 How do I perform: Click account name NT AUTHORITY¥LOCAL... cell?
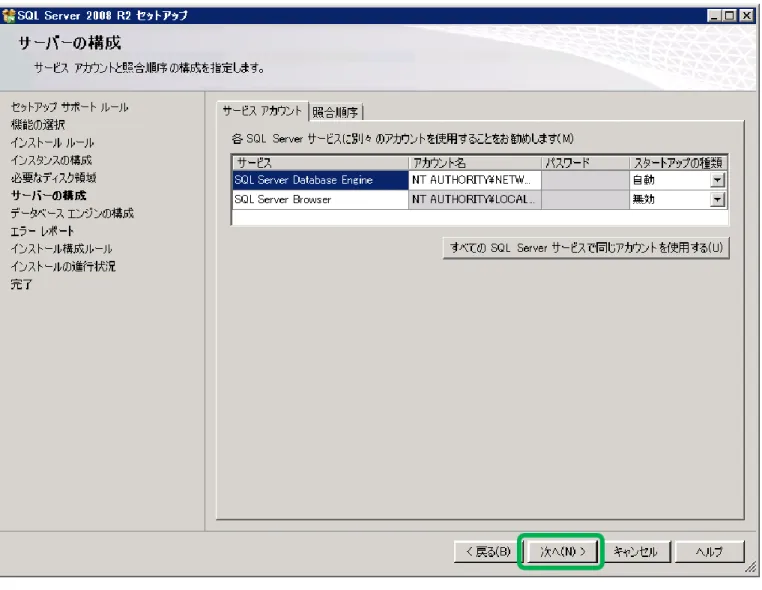(x=475, y=199)
